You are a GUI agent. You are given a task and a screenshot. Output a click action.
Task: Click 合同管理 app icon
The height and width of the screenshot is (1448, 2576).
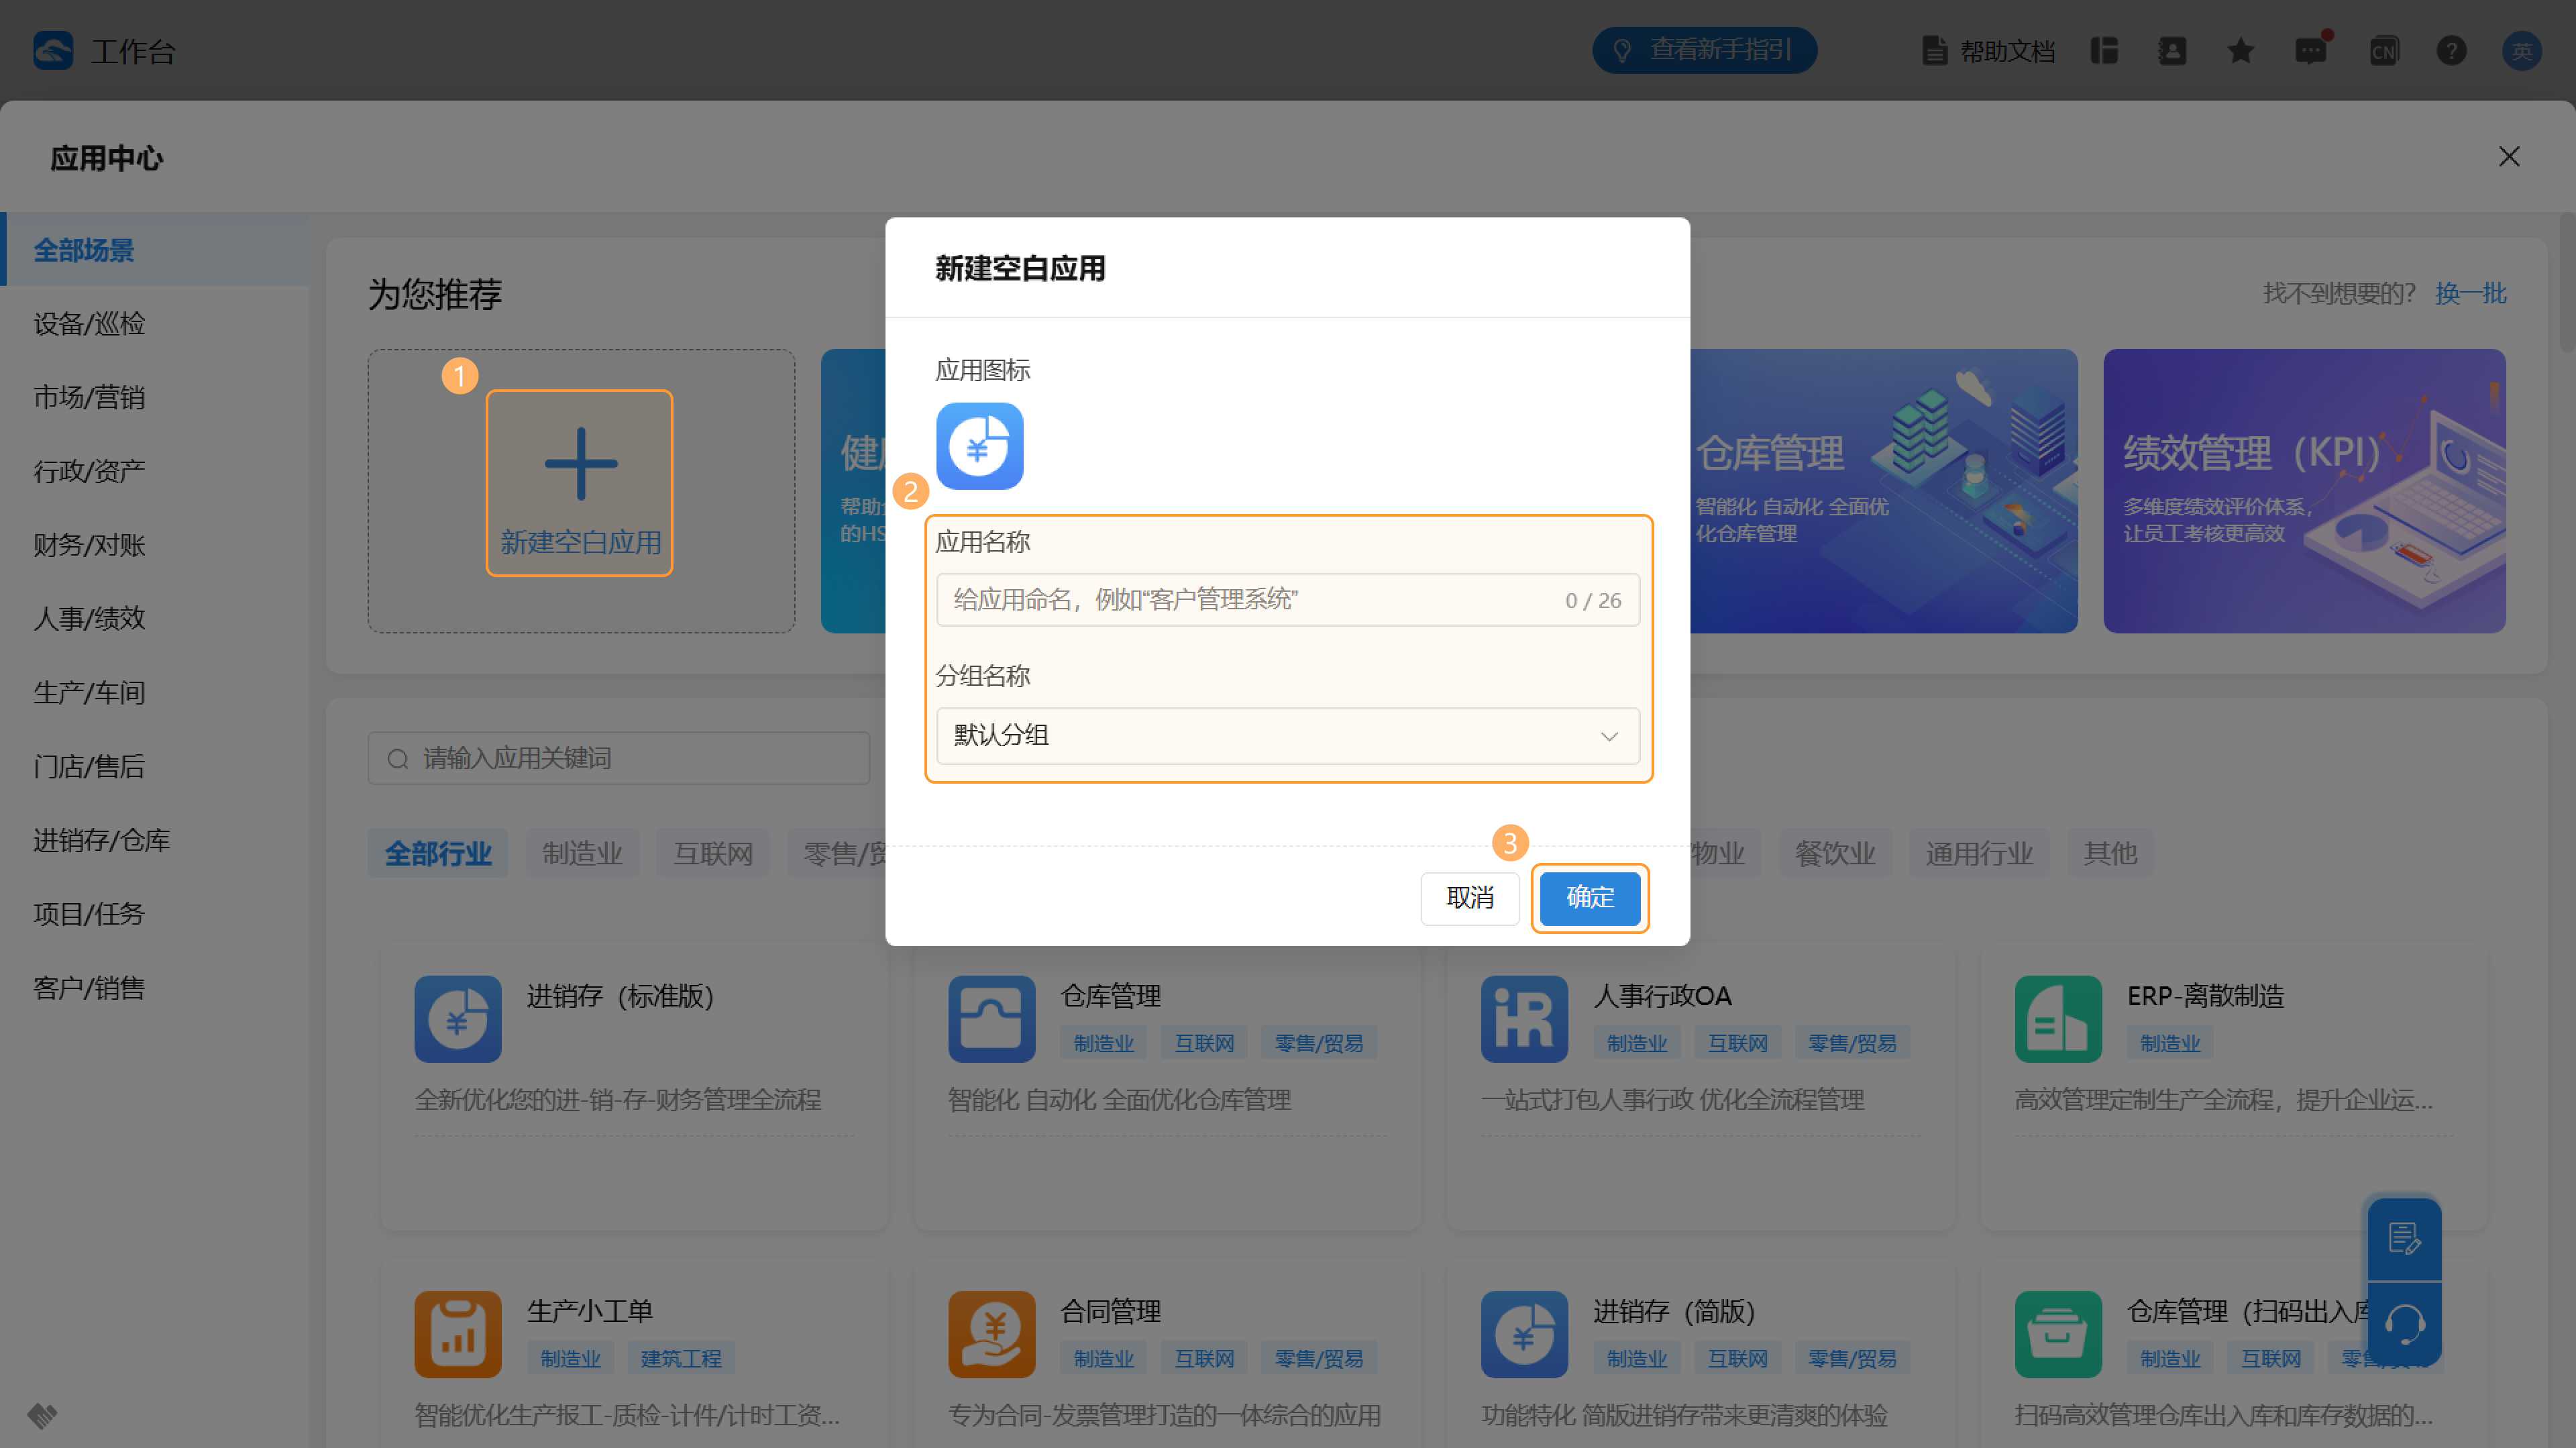(x=991, y=1334)
